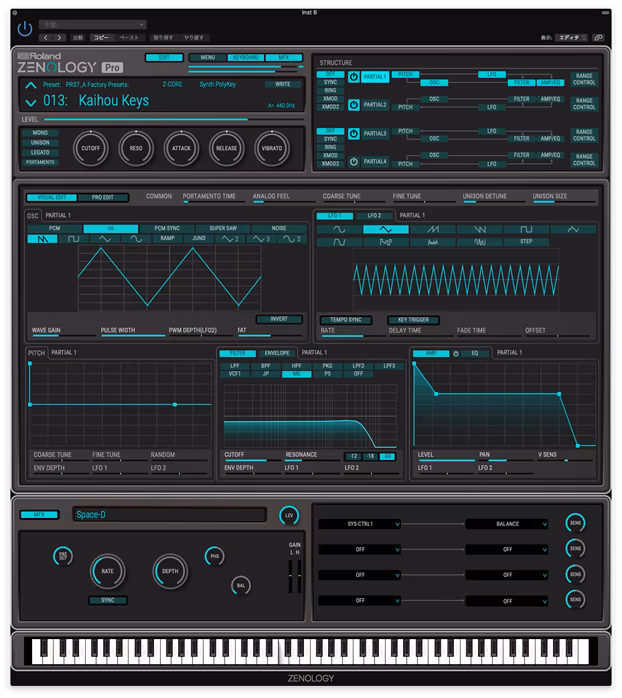Select the LFO sine wave shape

(339, 229)
